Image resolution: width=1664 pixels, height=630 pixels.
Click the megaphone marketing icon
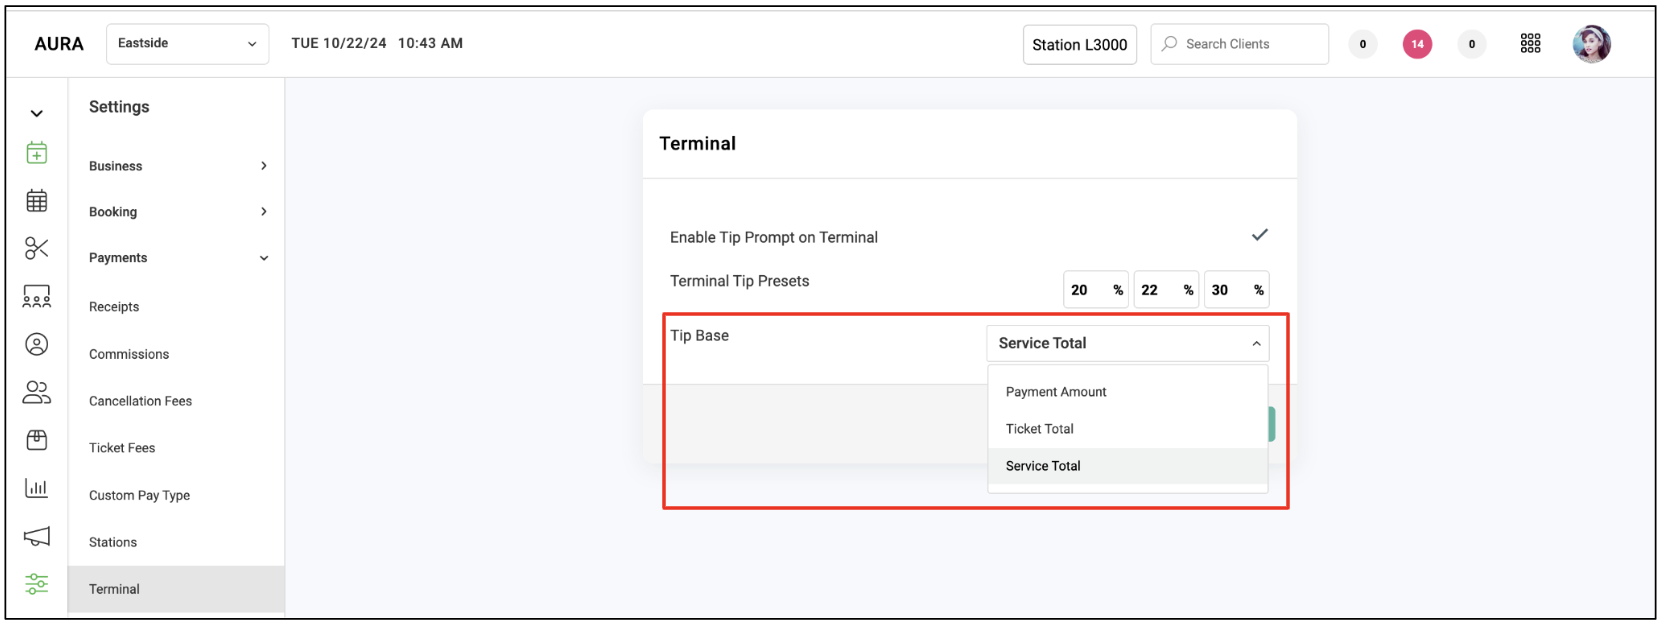point(37,537)
